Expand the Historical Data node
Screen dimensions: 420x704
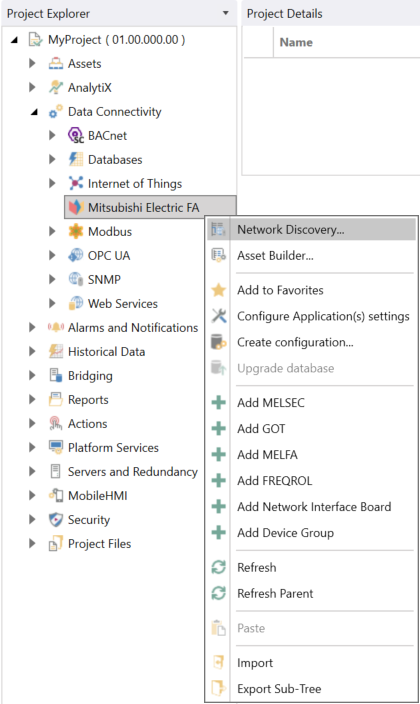[x=32, y=351]
